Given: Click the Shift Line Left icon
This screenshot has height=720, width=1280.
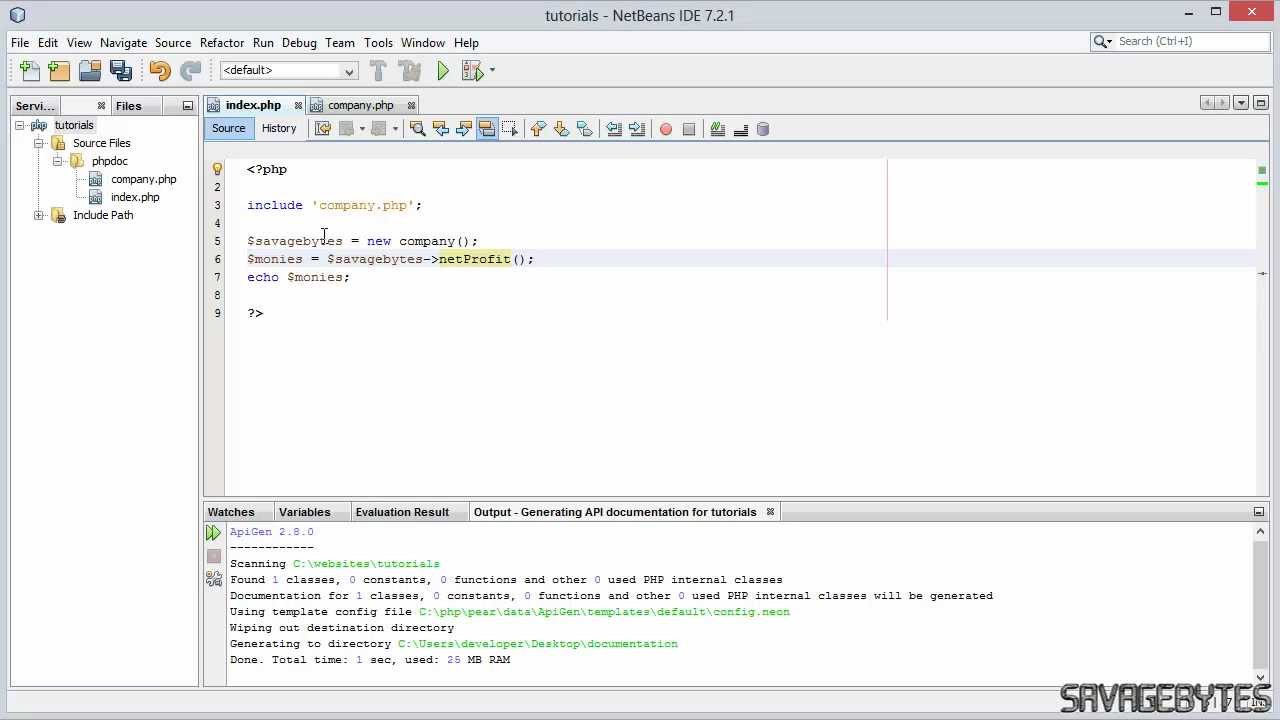Looking at the screenshot, I should (x=614, y=129).
